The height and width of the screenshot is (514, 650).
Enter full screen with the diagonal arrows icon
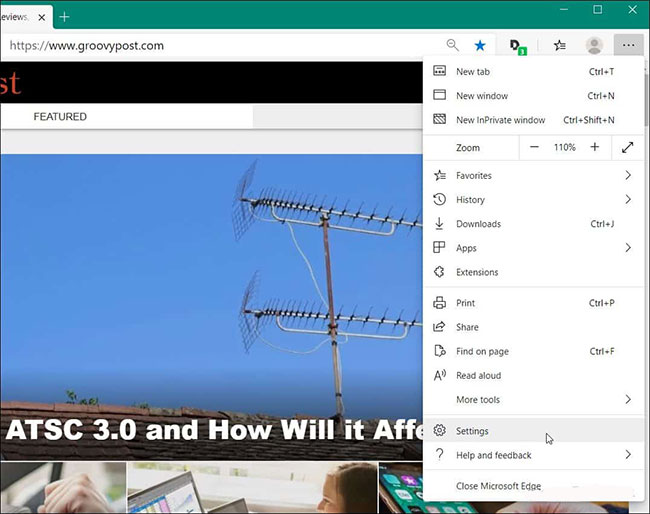click(x=628, y=147)
